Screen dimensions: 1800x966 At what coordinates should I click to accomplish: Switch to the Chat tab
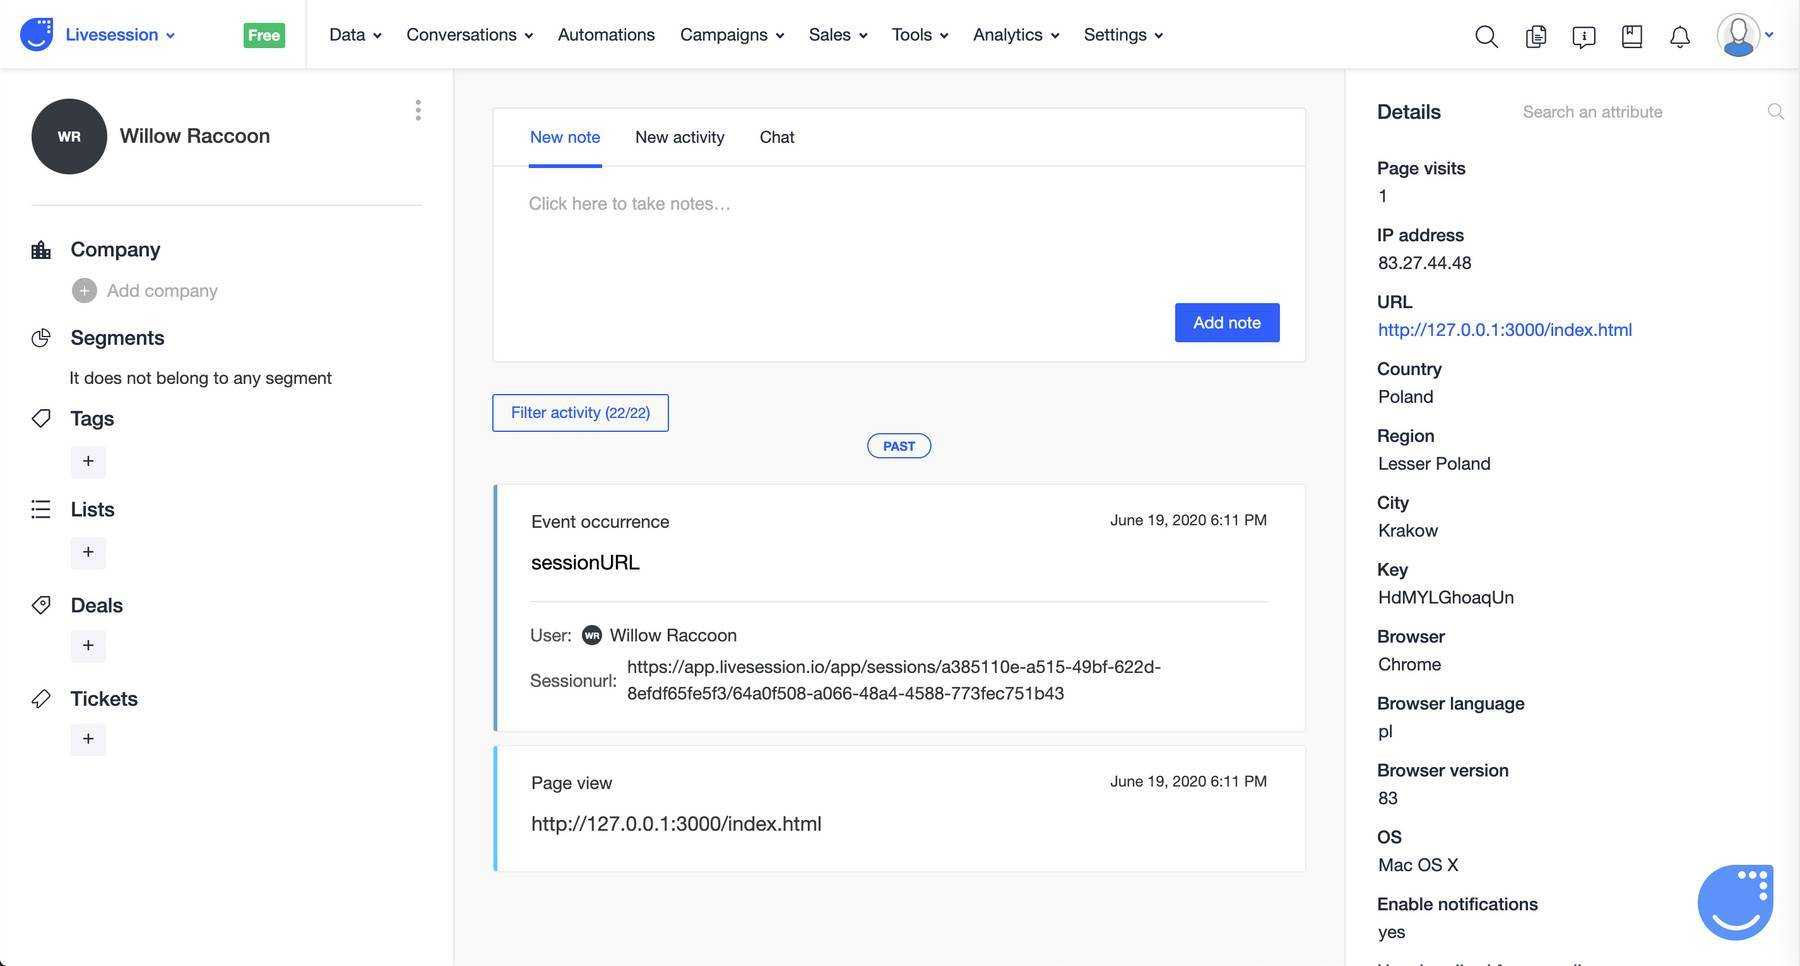tap(777, 137)
